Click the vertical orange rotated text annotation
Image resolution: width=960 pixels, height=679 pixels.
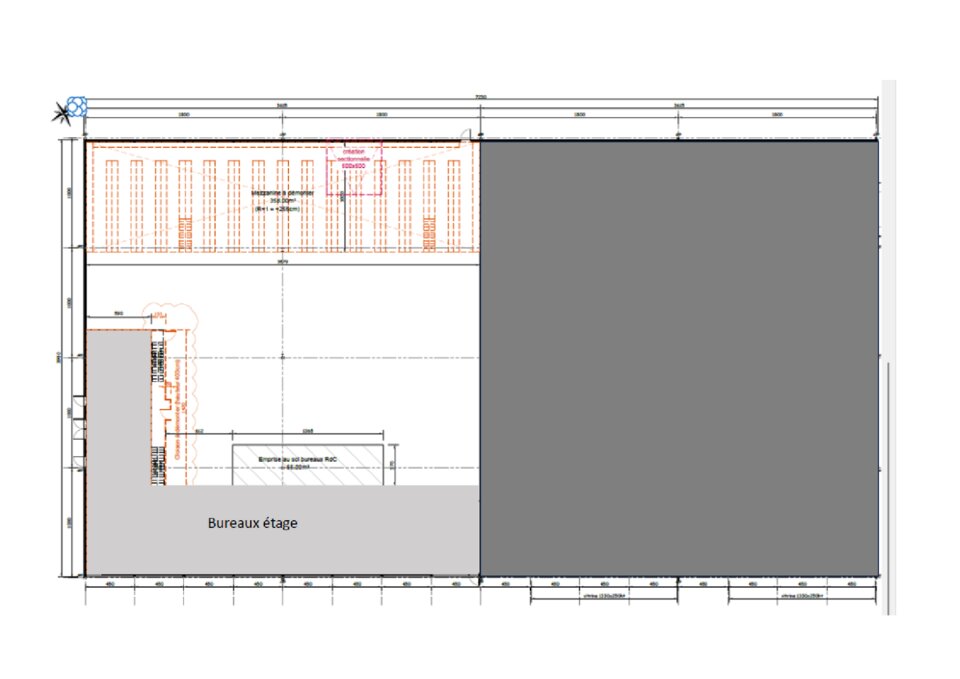[180, 400]
